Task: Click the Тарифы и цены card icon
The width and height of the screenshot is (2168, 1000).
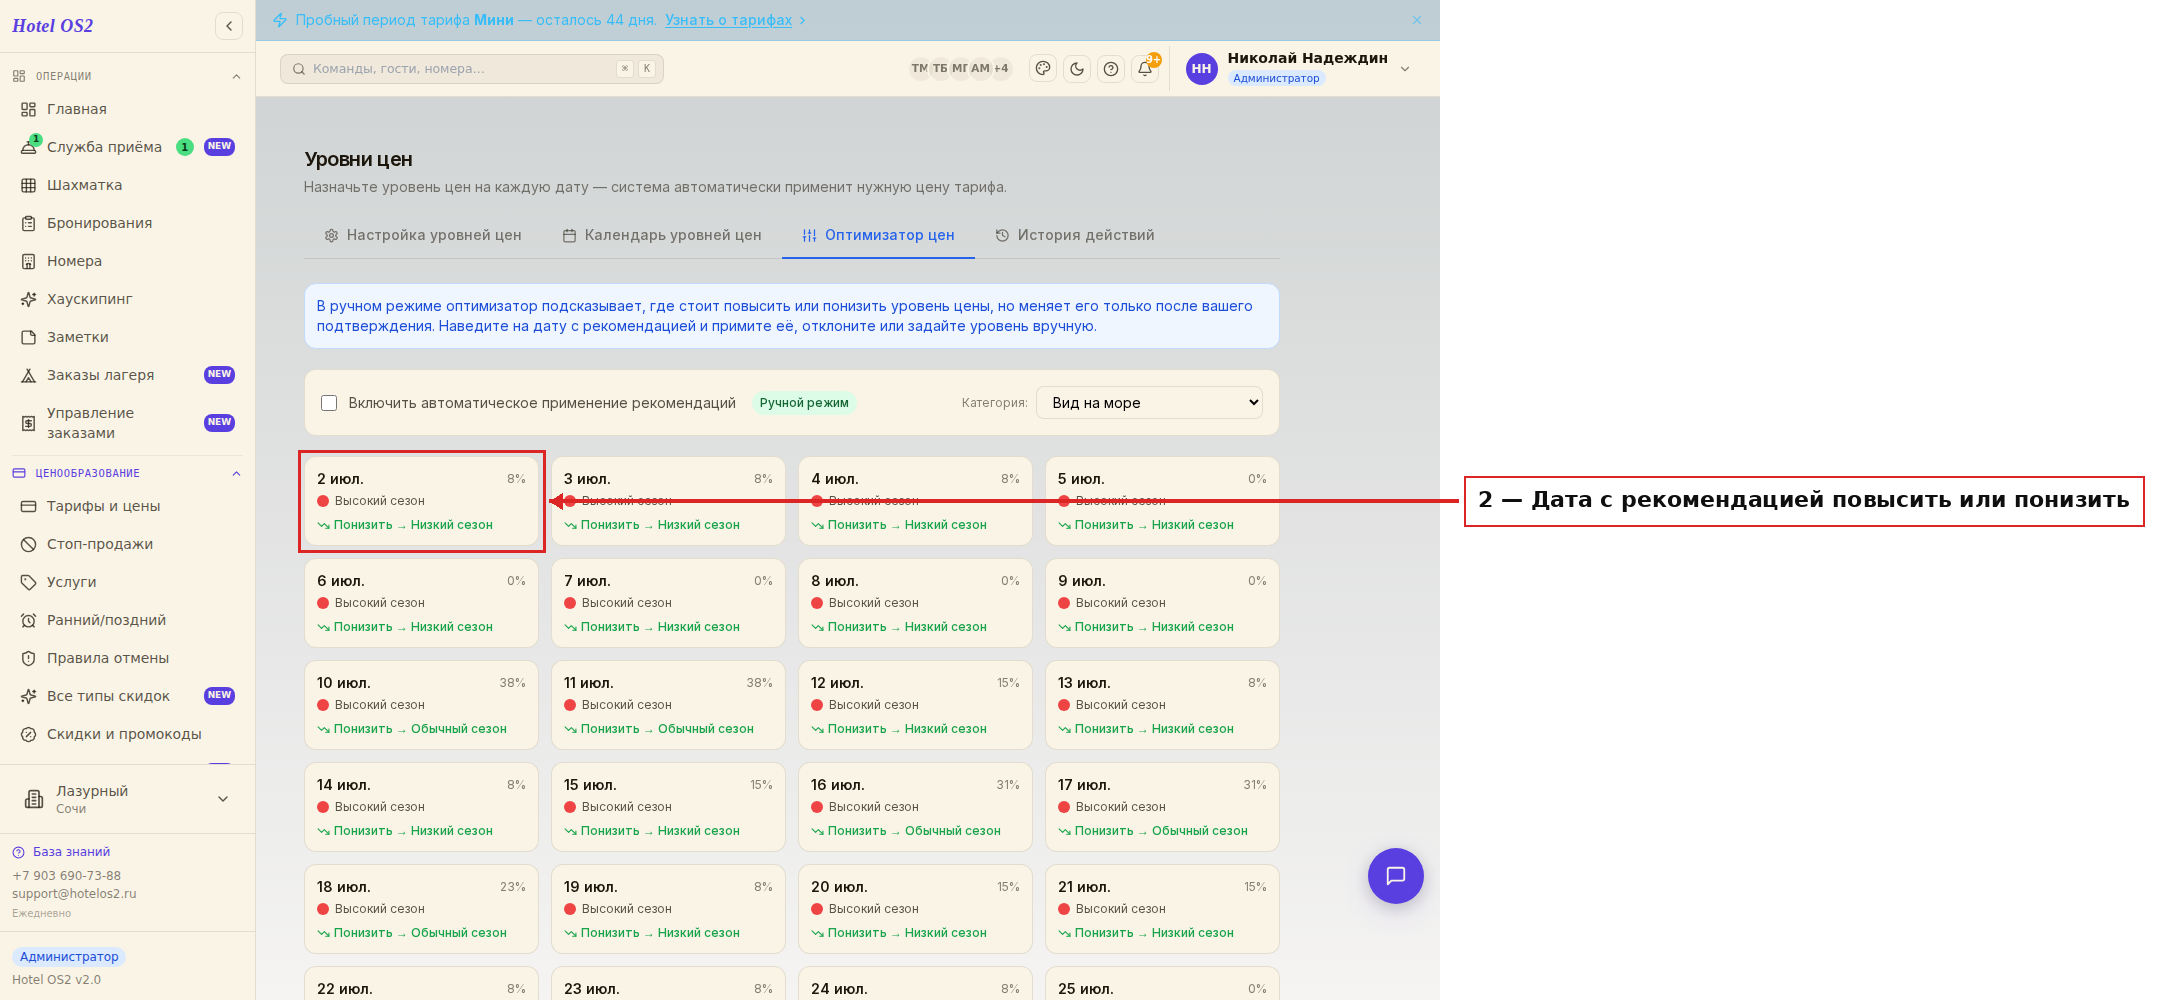Action: 29,506
